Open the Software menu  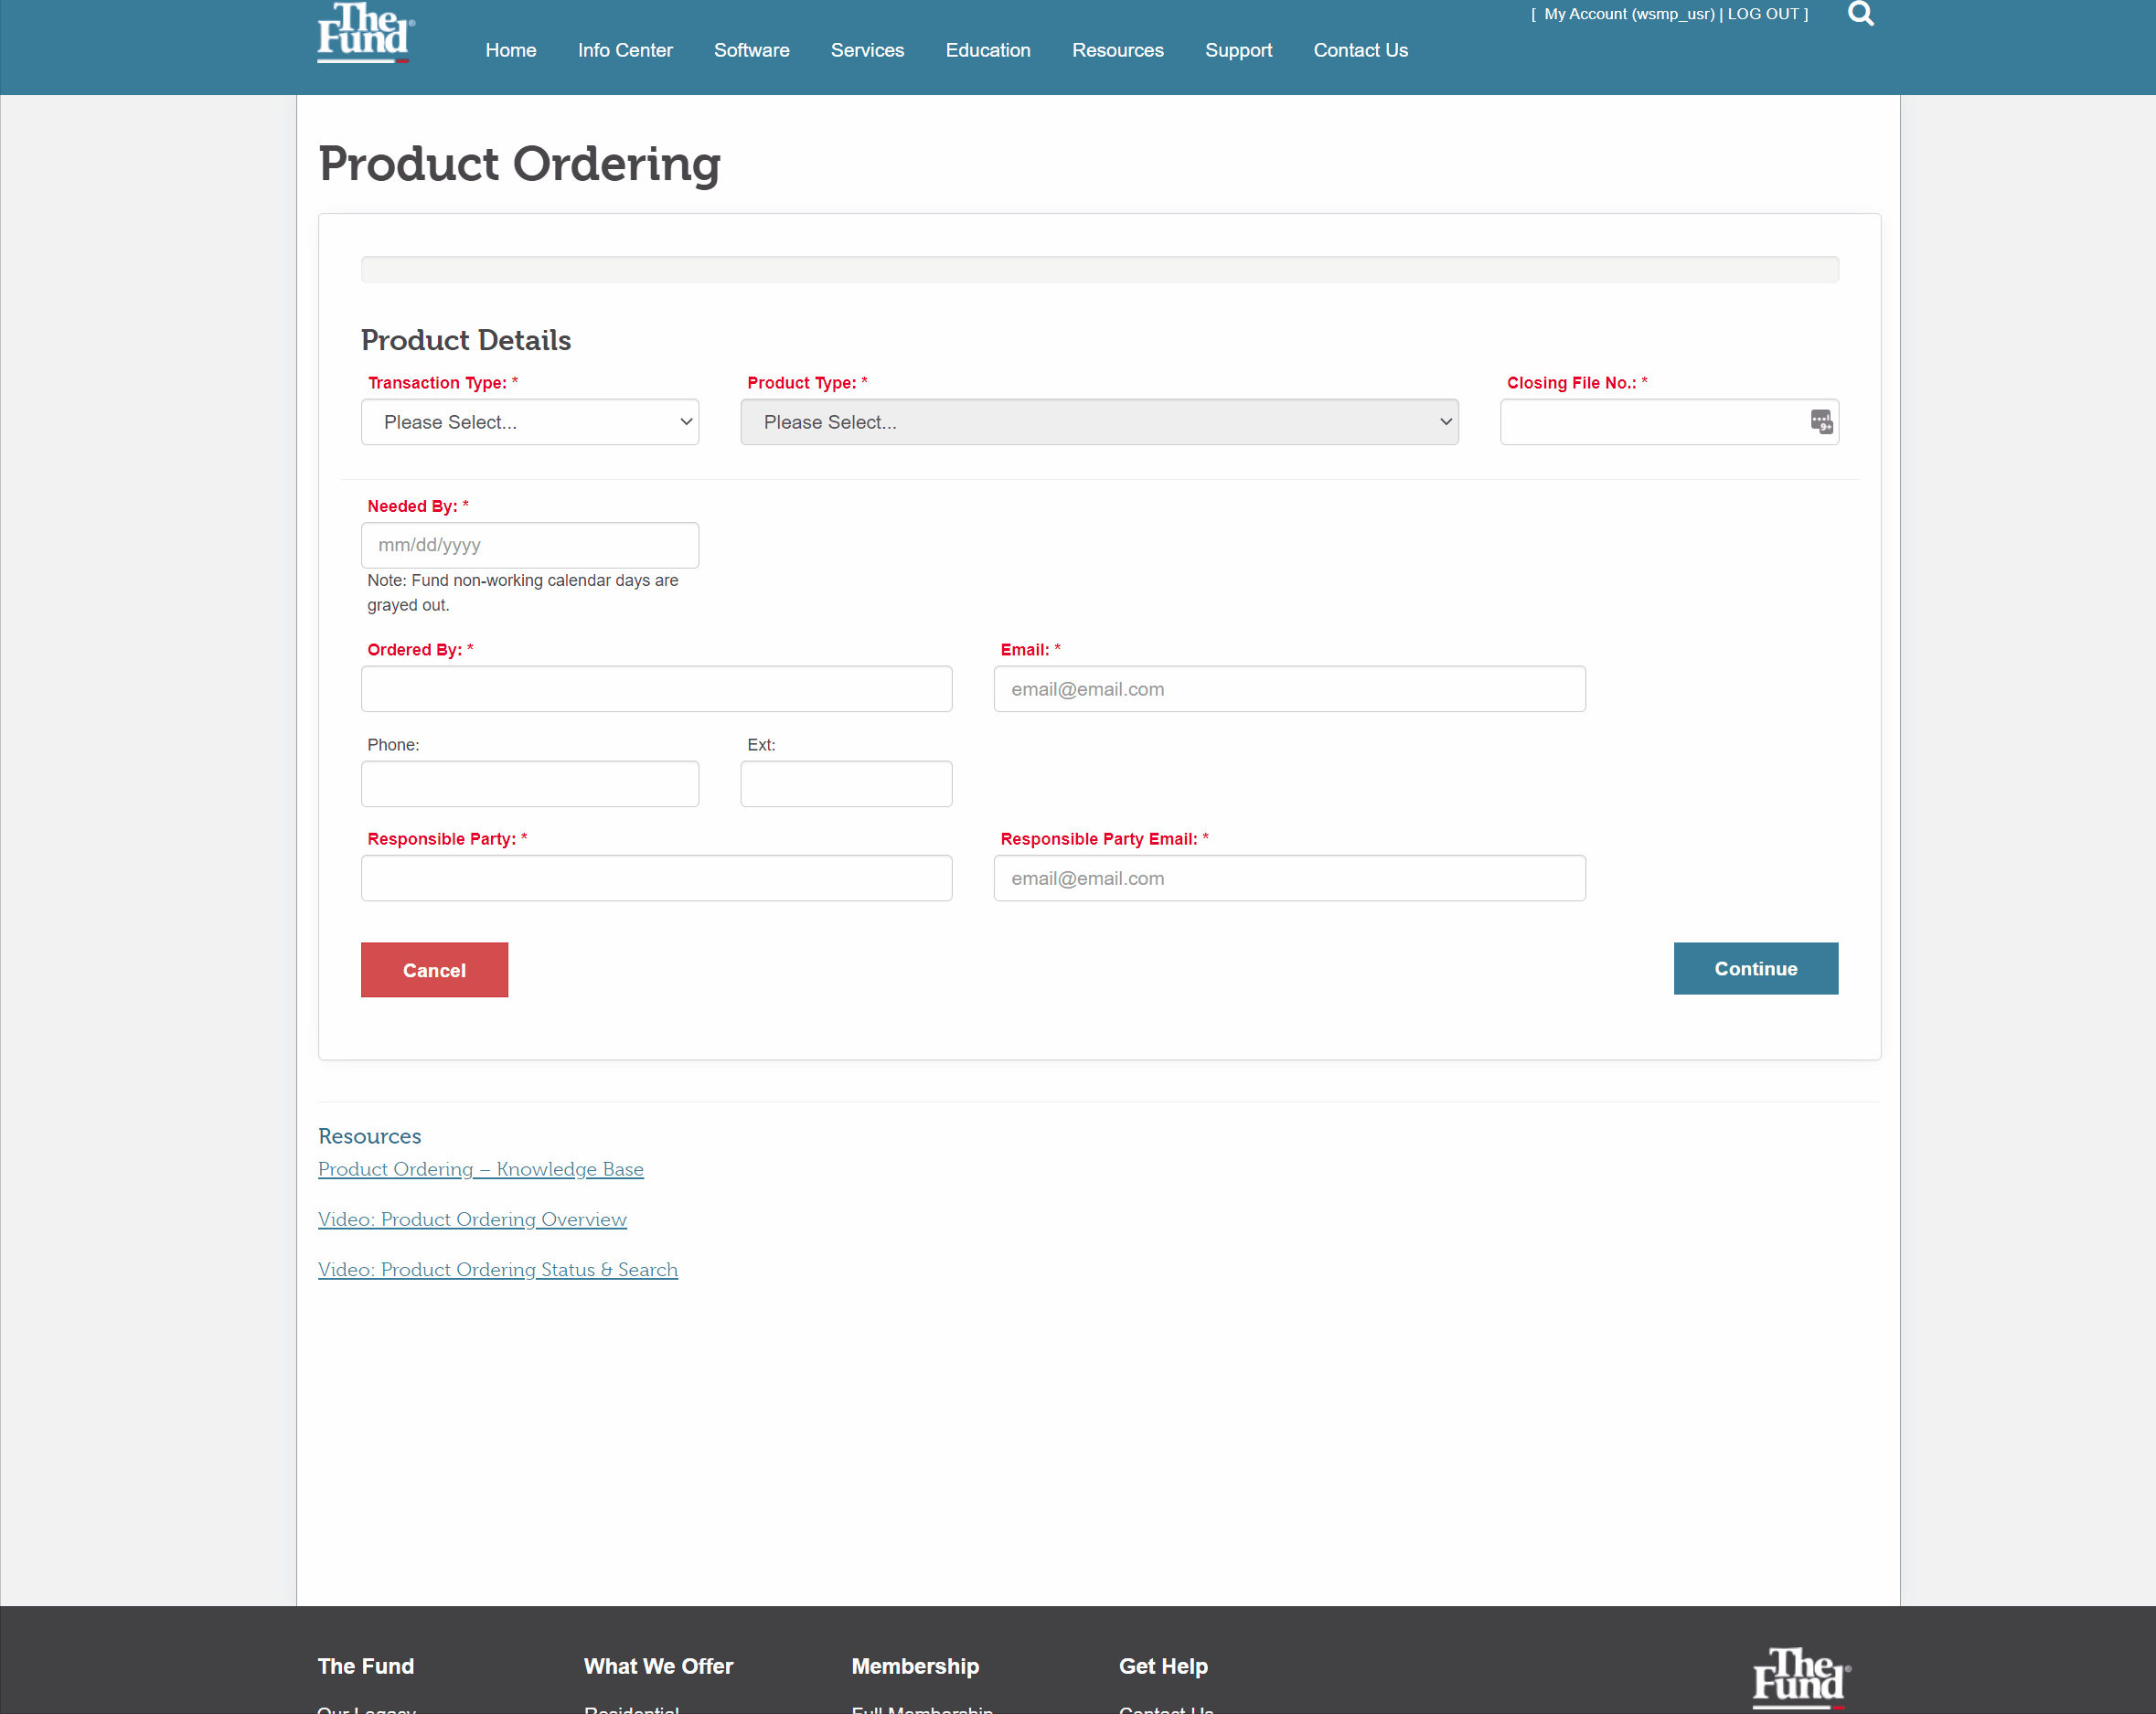click(x=751, y=50)
